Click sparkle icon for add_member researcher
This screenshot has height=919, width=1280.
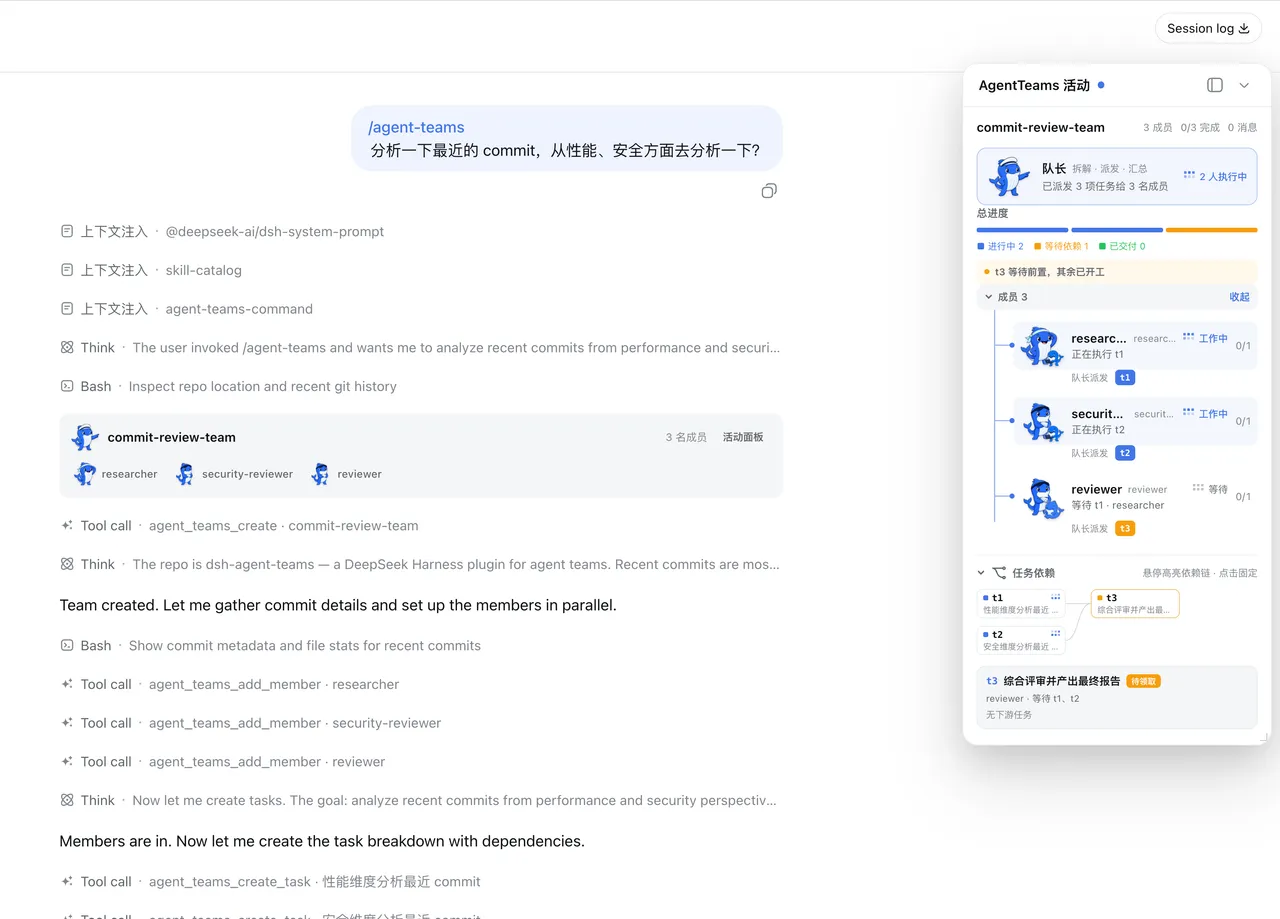67,684
